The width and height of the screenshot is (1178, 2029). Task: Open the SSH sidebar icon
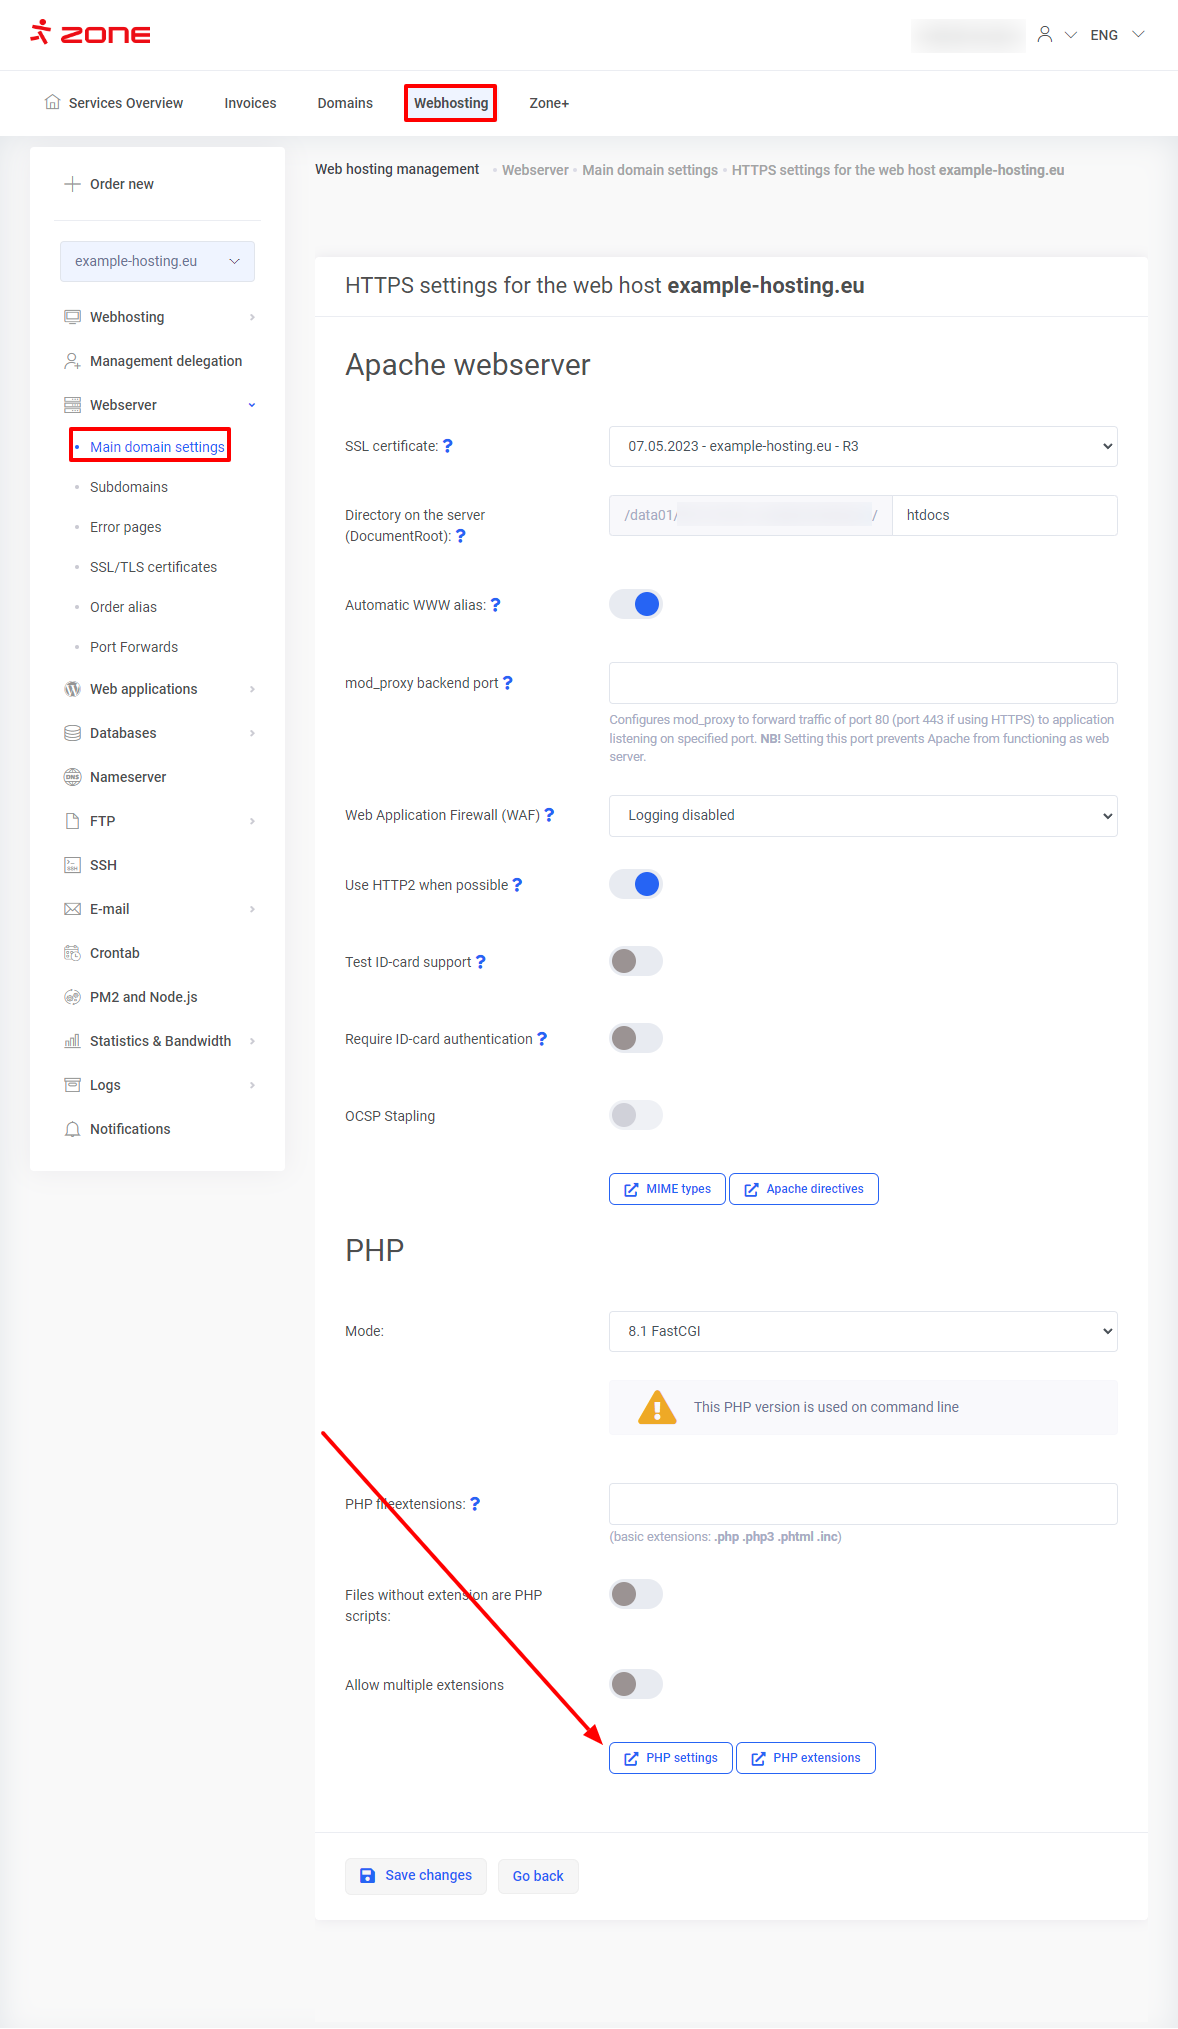(72, 865)
